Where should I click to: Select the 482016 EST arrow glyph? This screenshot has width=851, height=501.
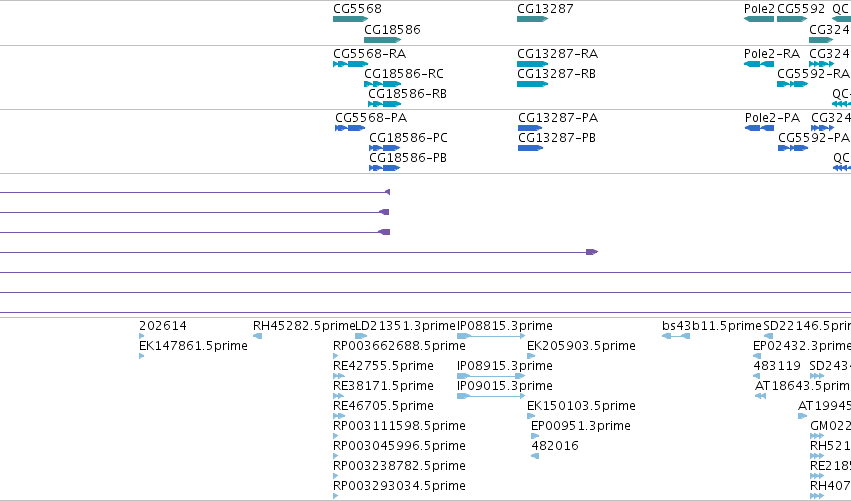click(535, 456)
